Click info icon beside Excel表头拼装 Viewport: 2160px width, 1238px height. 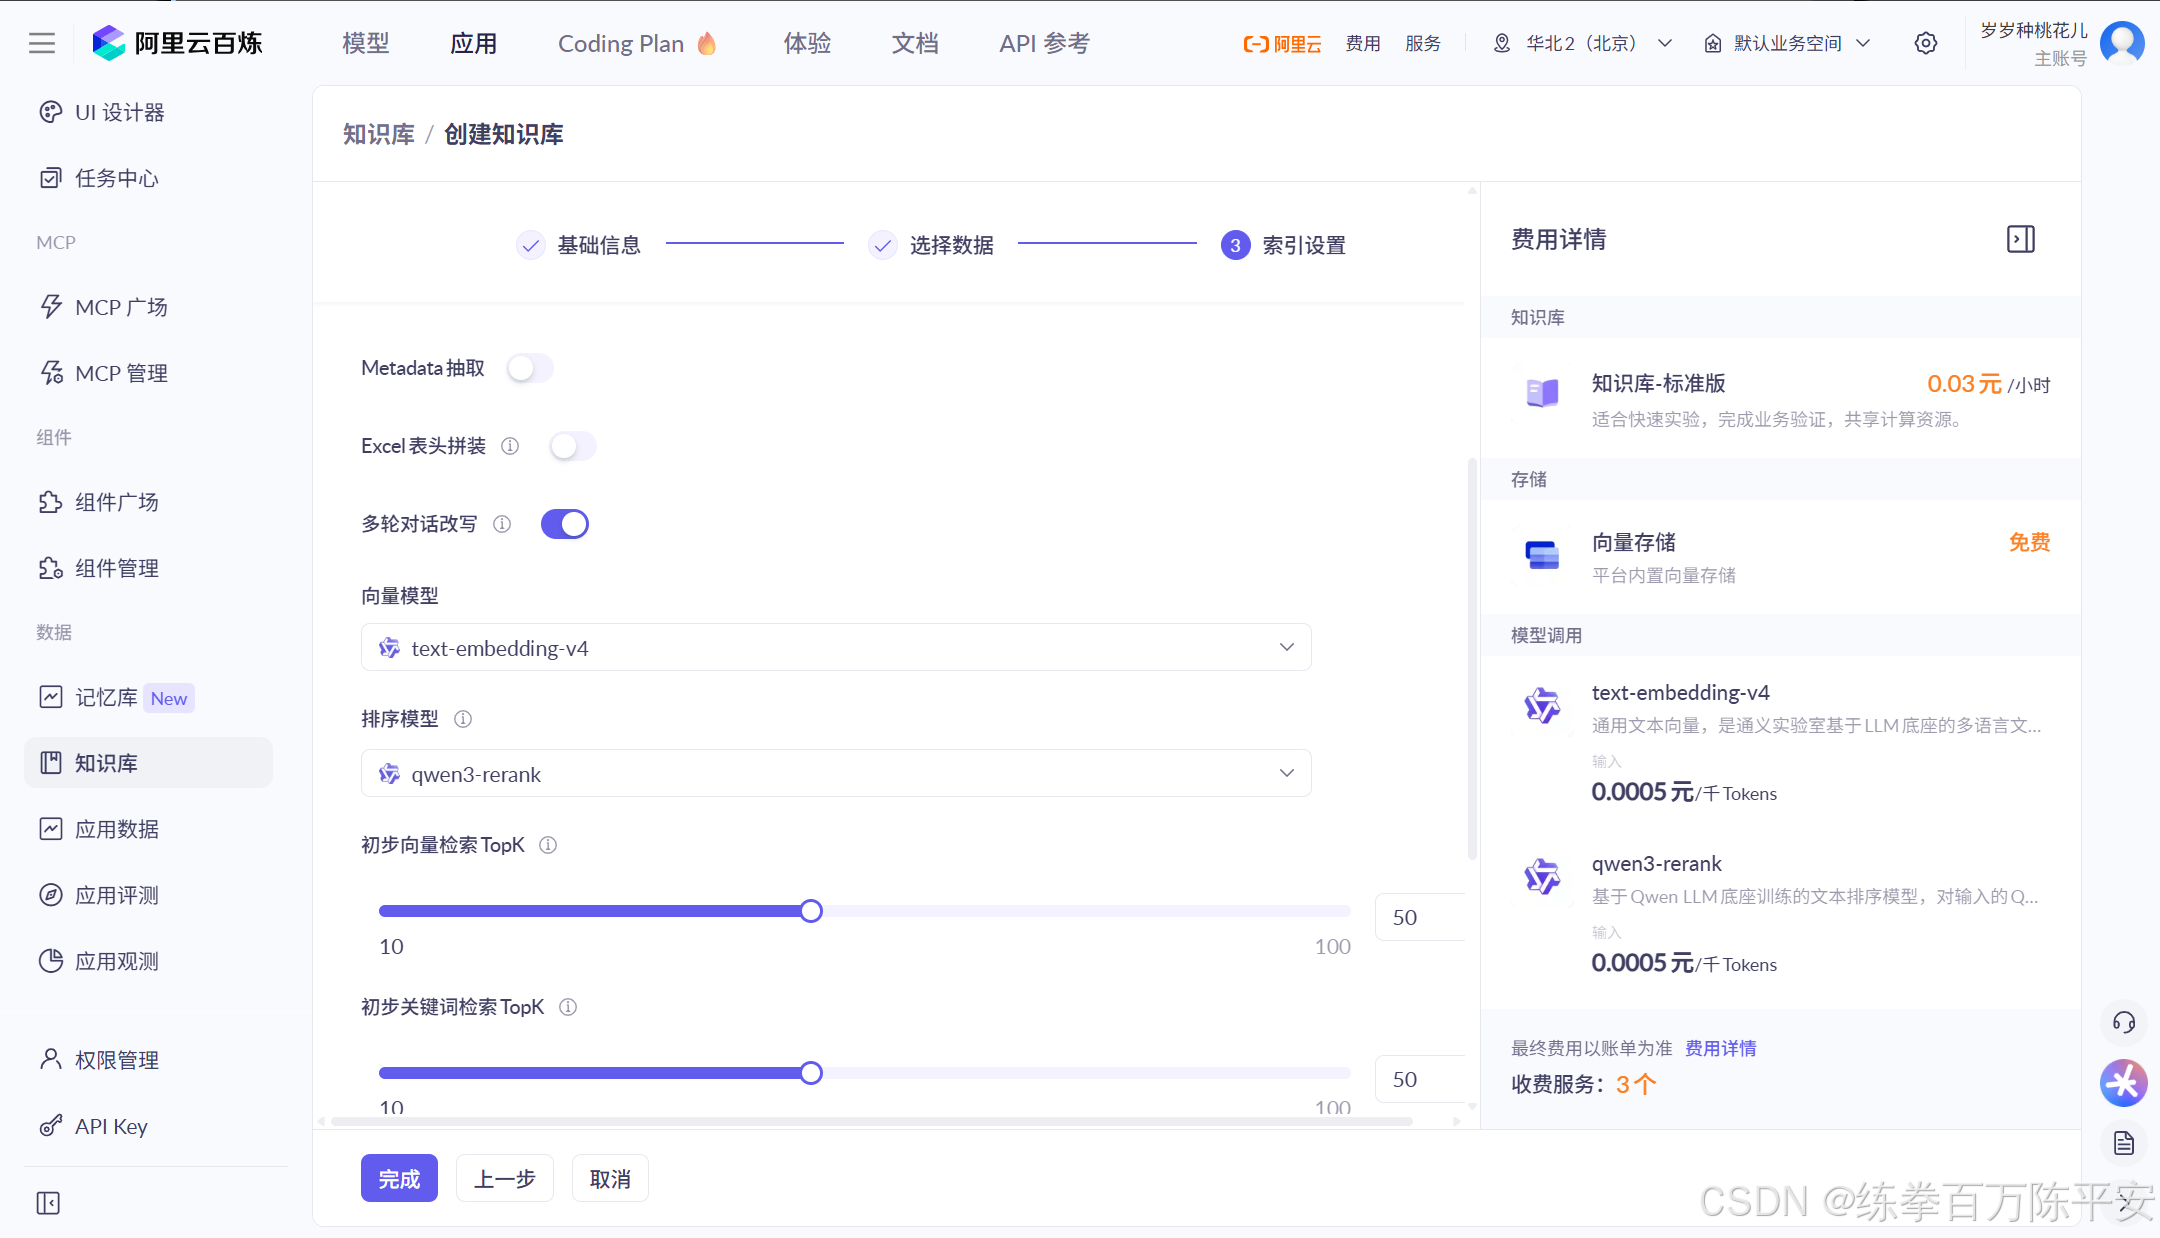[x=510, y=446]
